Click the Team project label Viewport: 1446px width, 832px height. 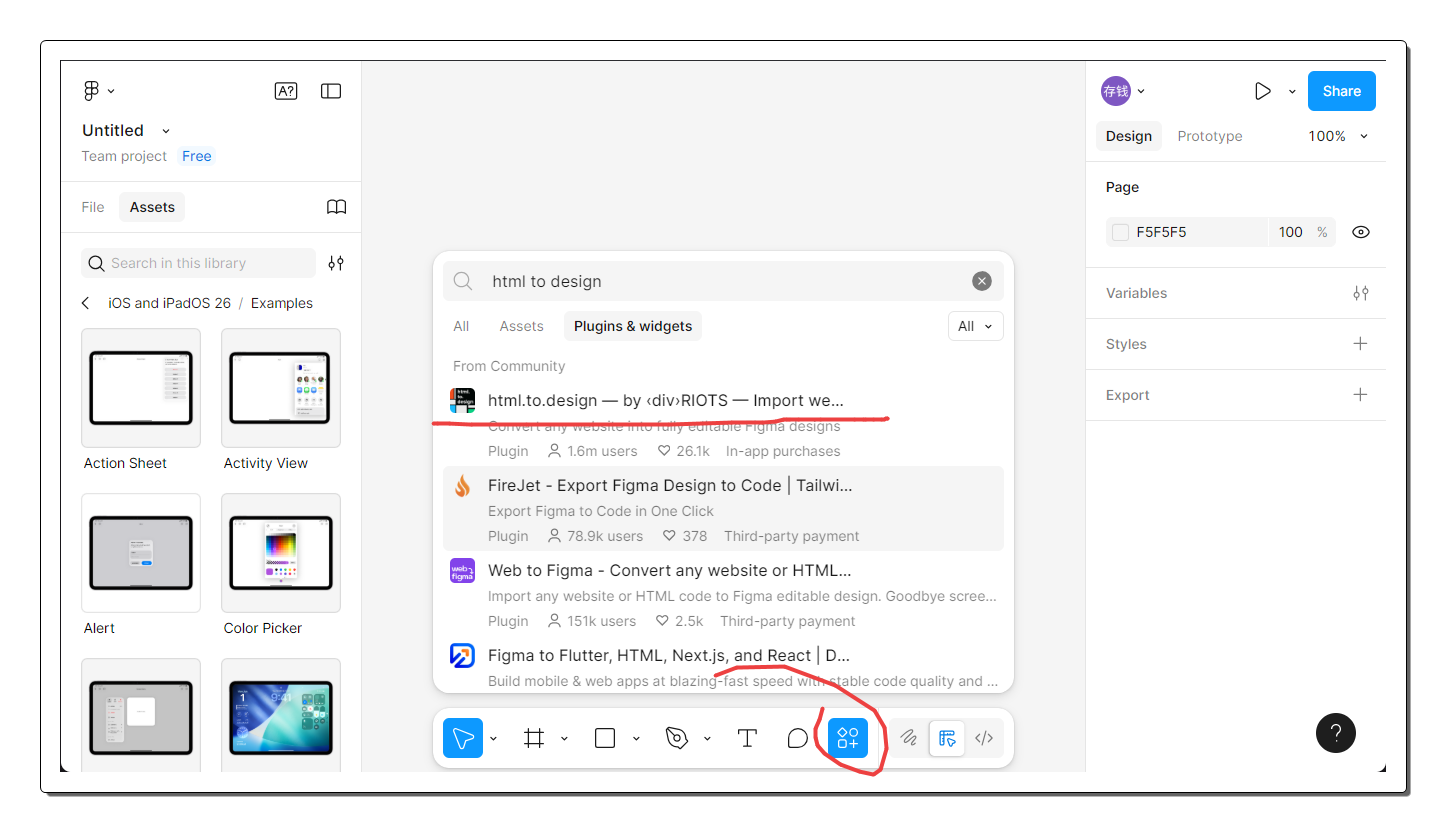124,156
